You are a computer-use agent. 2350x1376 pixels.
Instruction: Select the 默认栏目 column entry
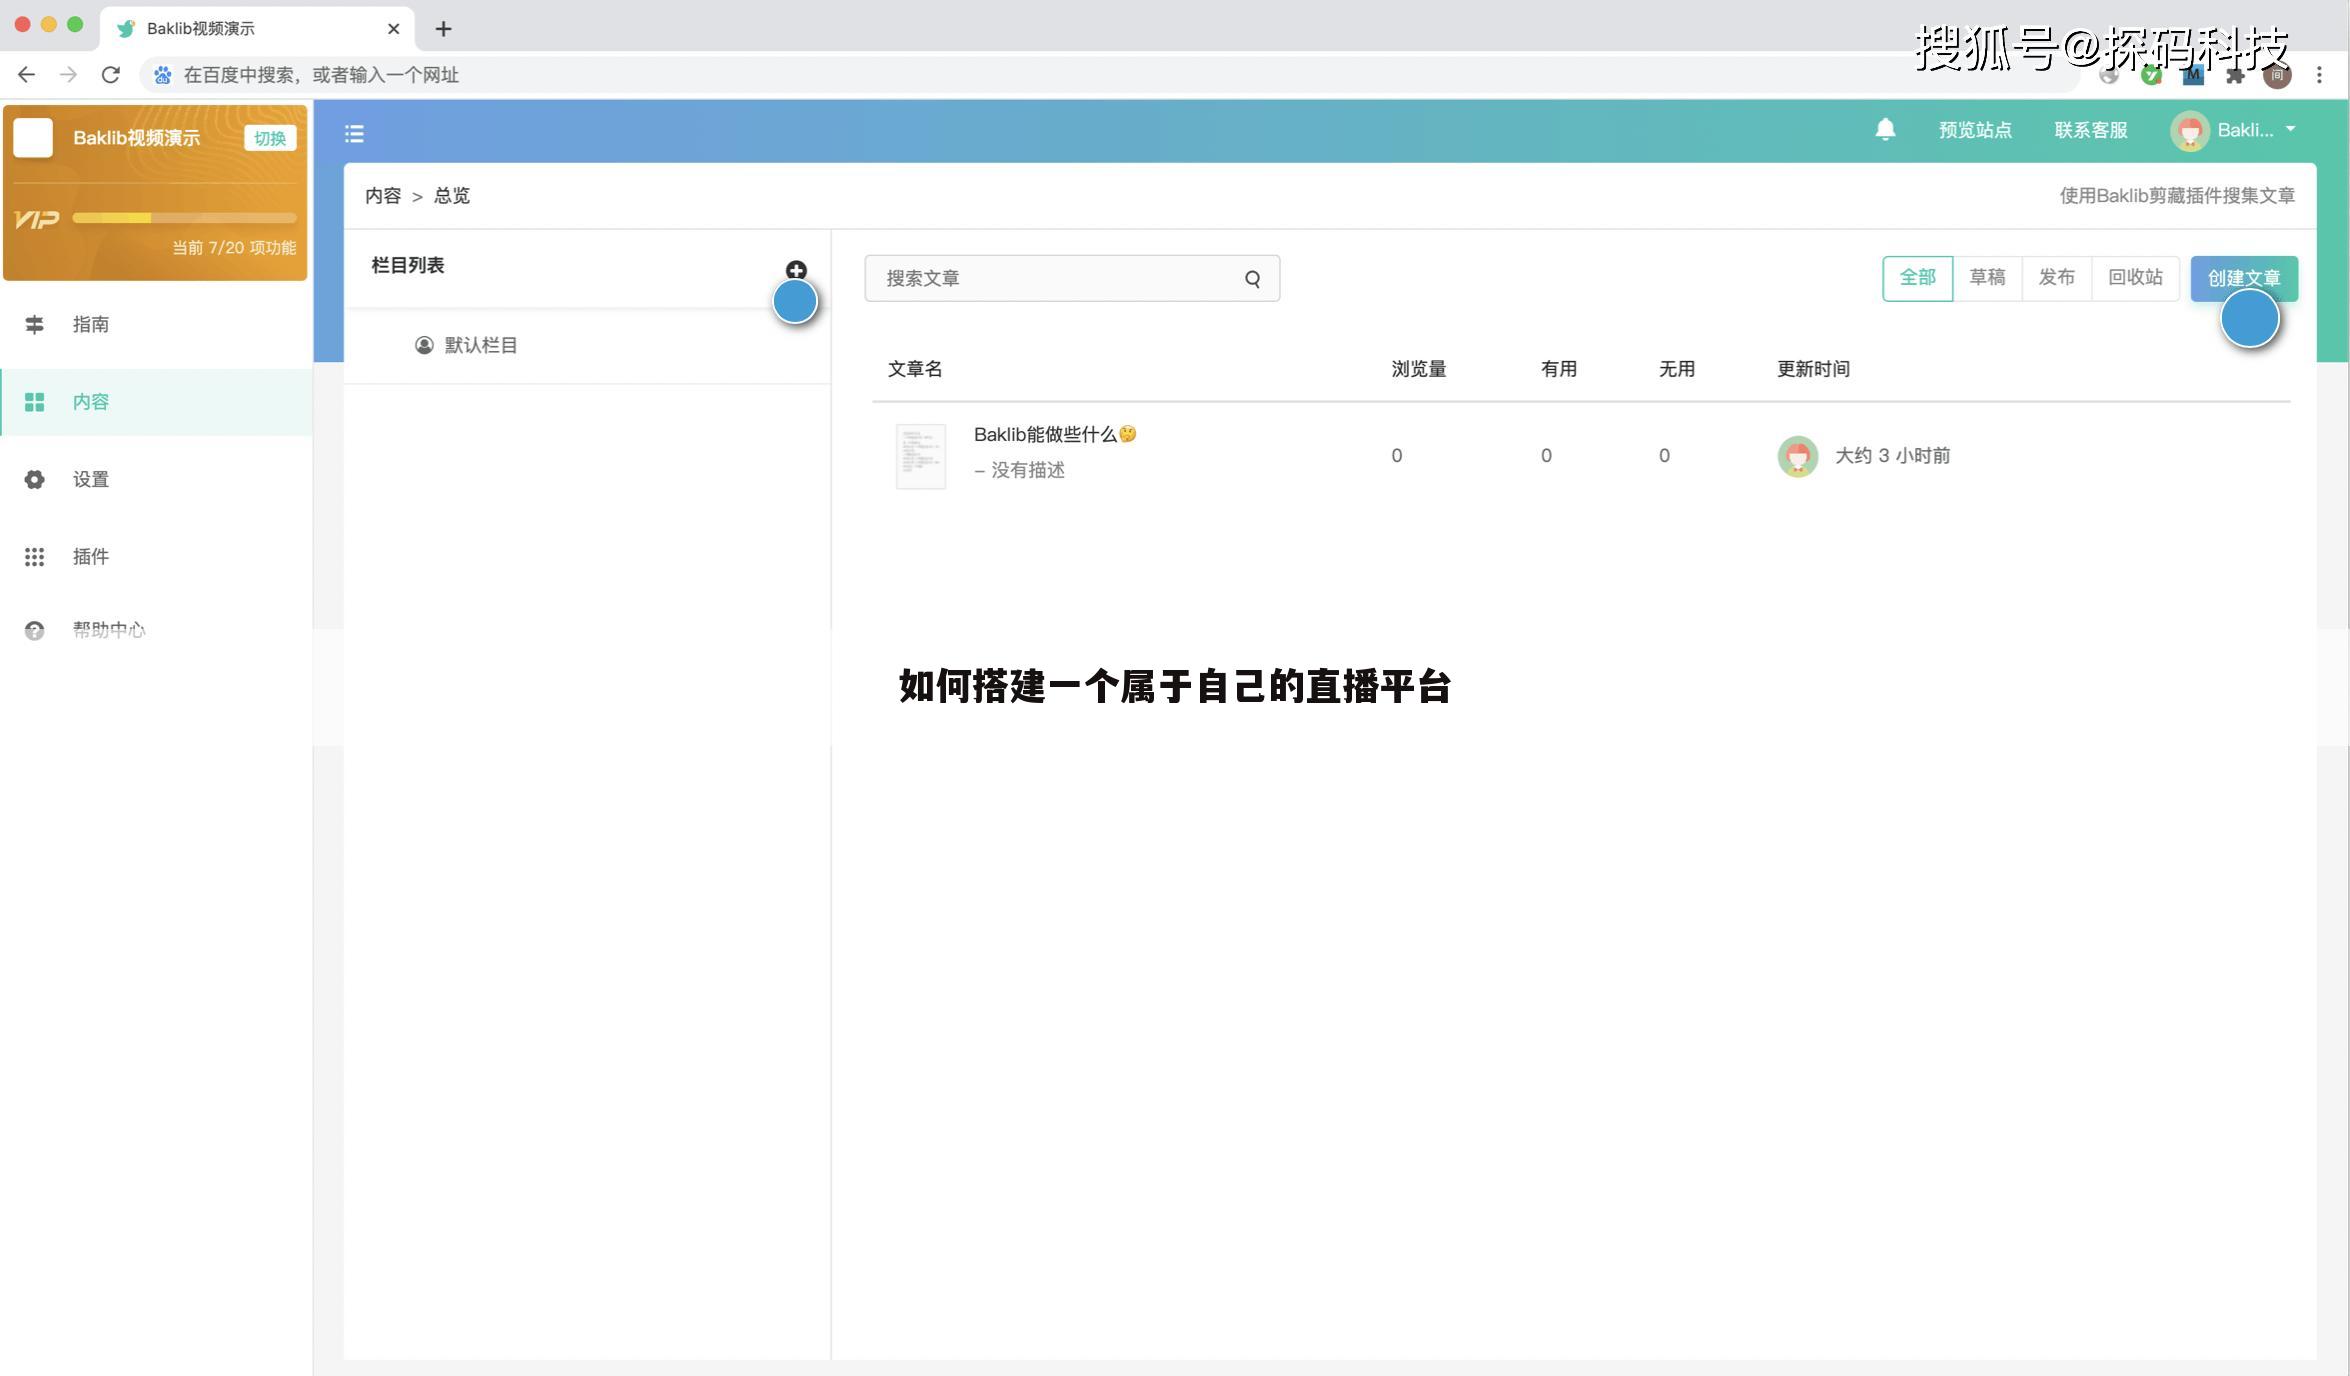tap(481, 344)
